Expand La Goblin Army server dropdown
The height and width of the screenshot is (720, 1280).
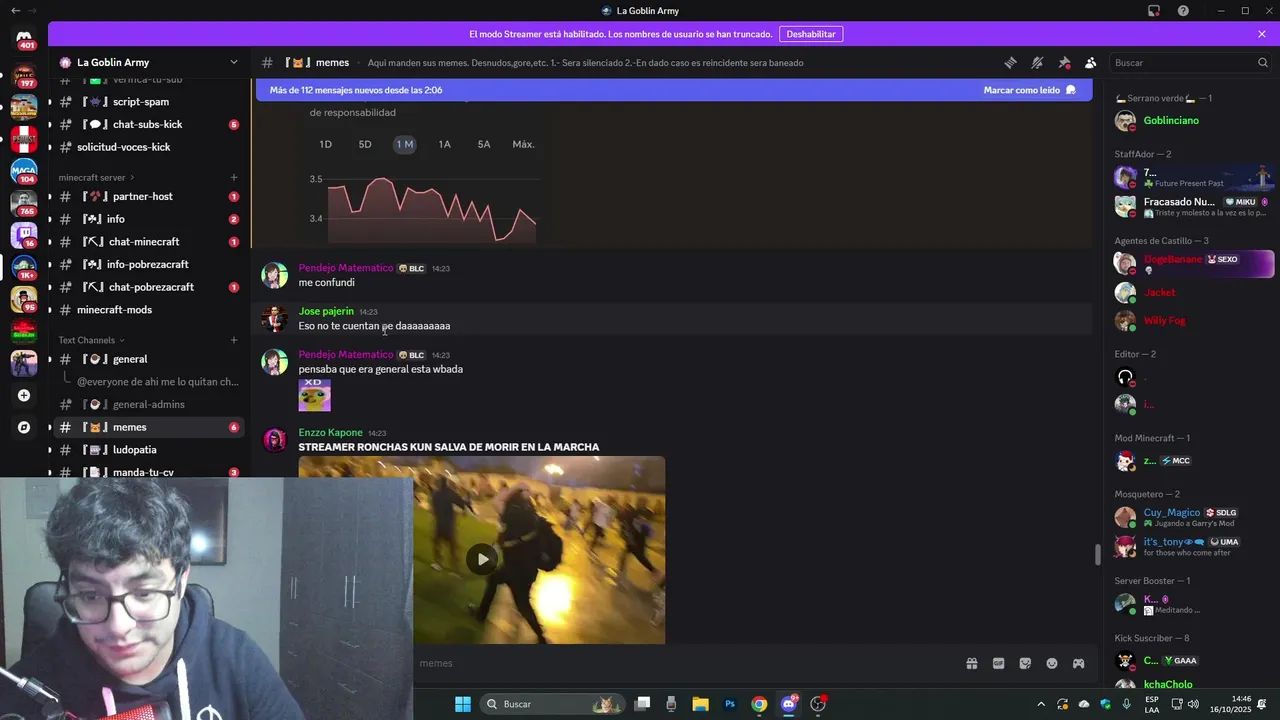coord(234,62)
